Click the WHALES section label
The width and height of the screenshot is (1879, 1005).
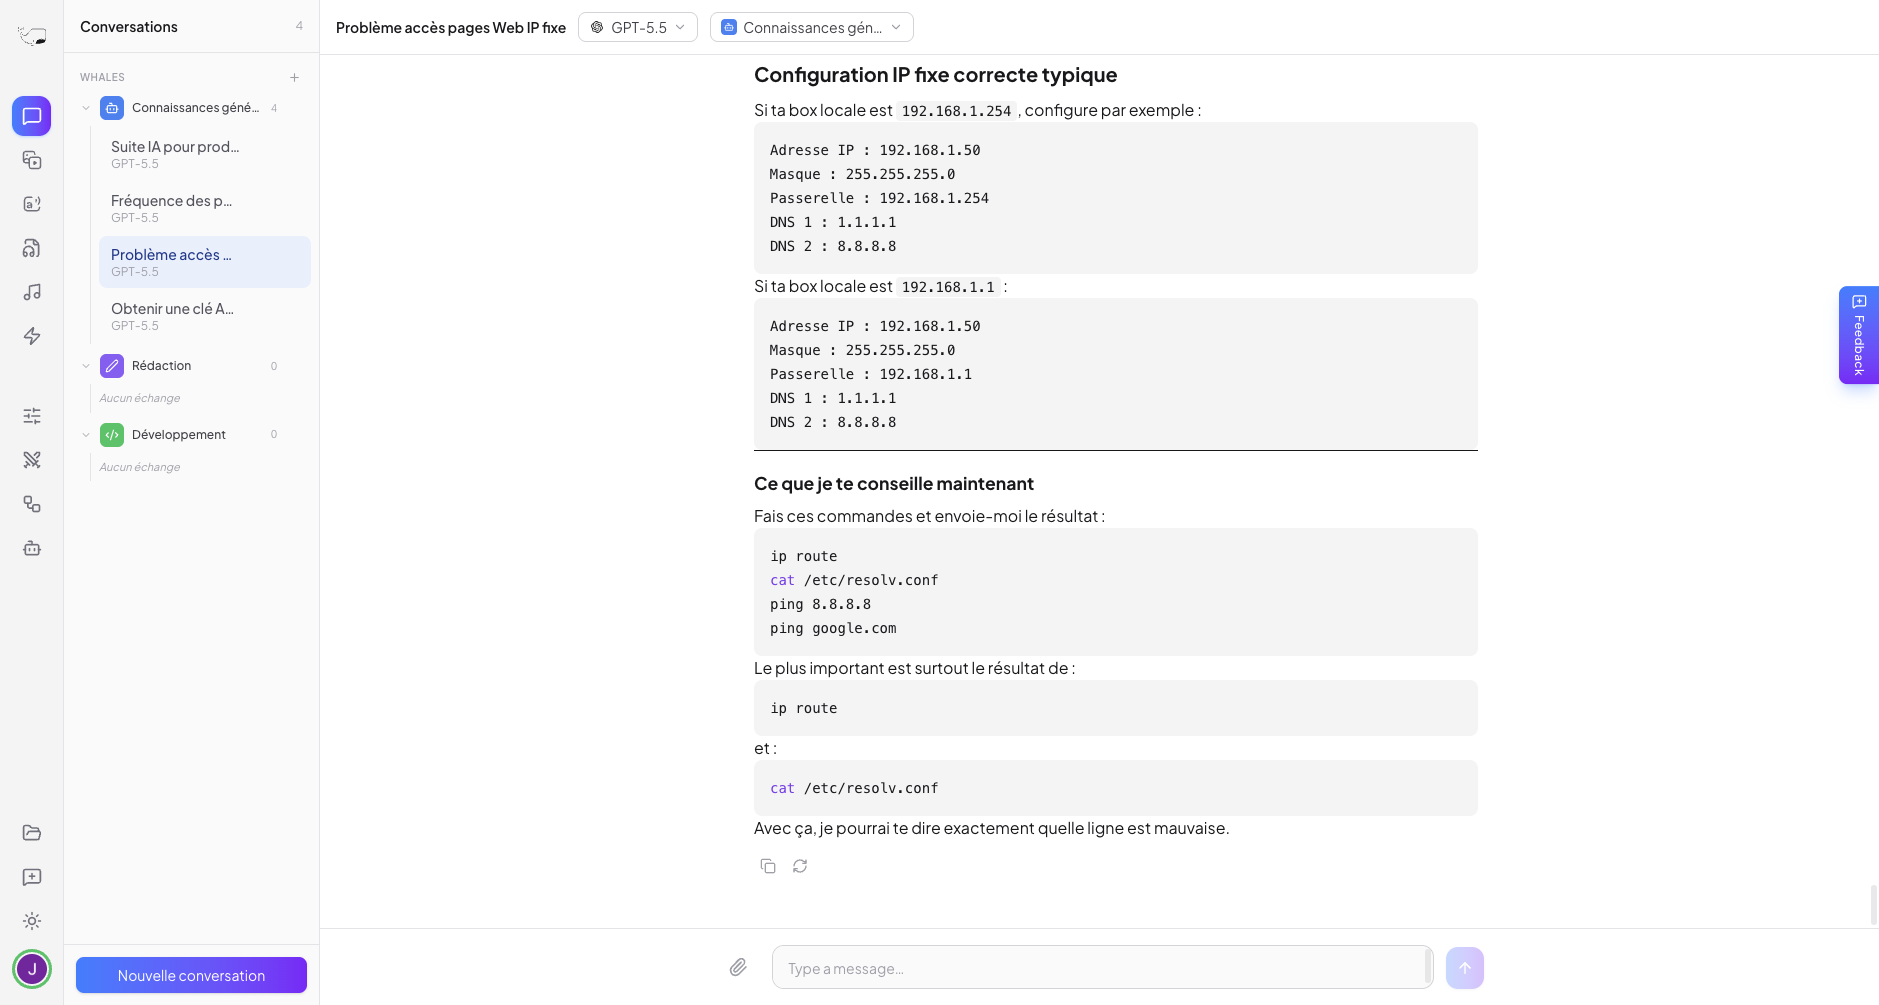[x=102, y=77]
